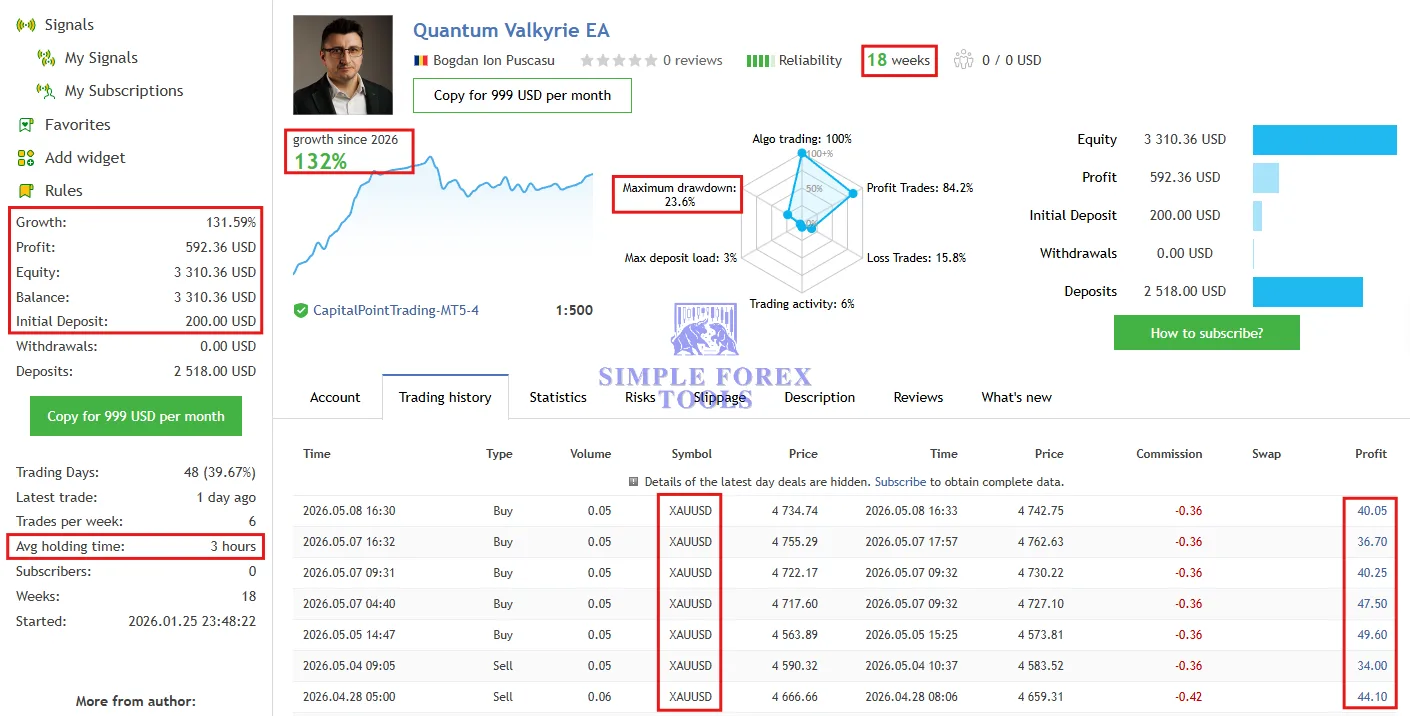1410x716 pixels.
Task: Click the My Subscriptions icon
Action: point(46,91)
